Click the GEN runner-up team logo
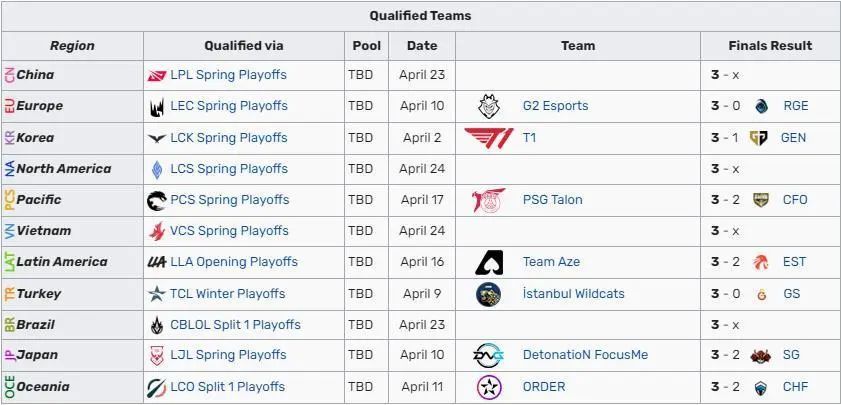The height and width of the screenshot is (405, 841). click(759, 138)
